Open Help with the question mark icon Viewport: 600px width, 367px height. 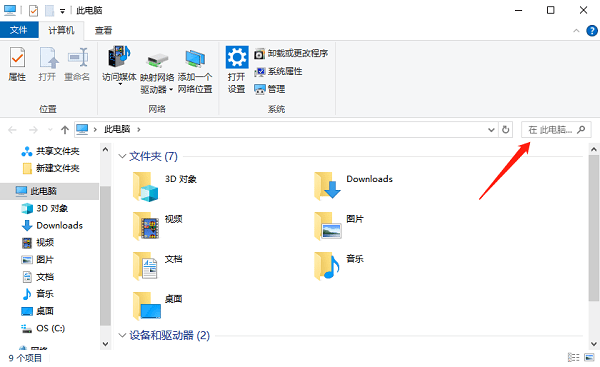pyautogui.click(x=592, y=31)
